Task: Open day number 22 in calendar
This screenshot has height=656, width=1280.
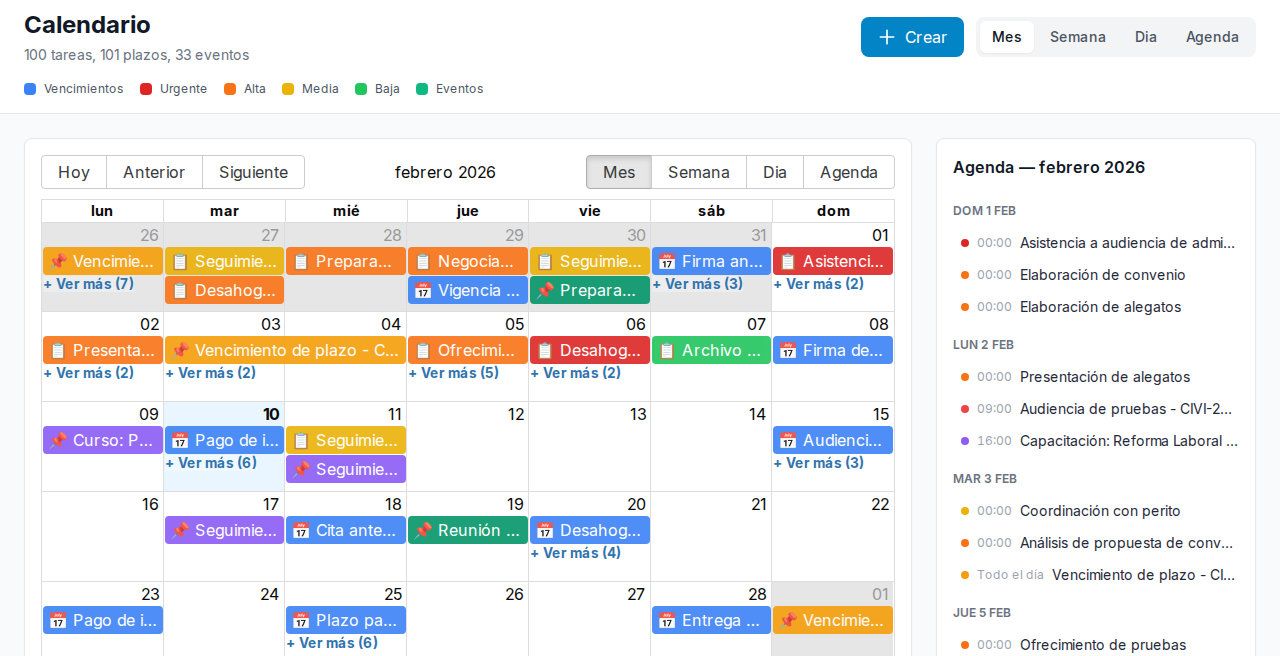Action: [880, 504]
